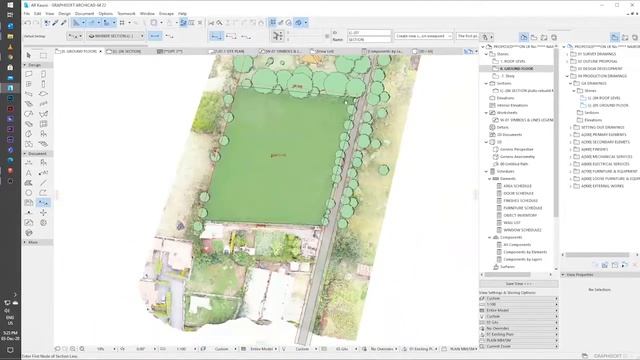Expand the 01 SURVEY DRAWINGS folder
Viewport: 640px width, 360px height.
pyautogui.click(x=567, y=54)
